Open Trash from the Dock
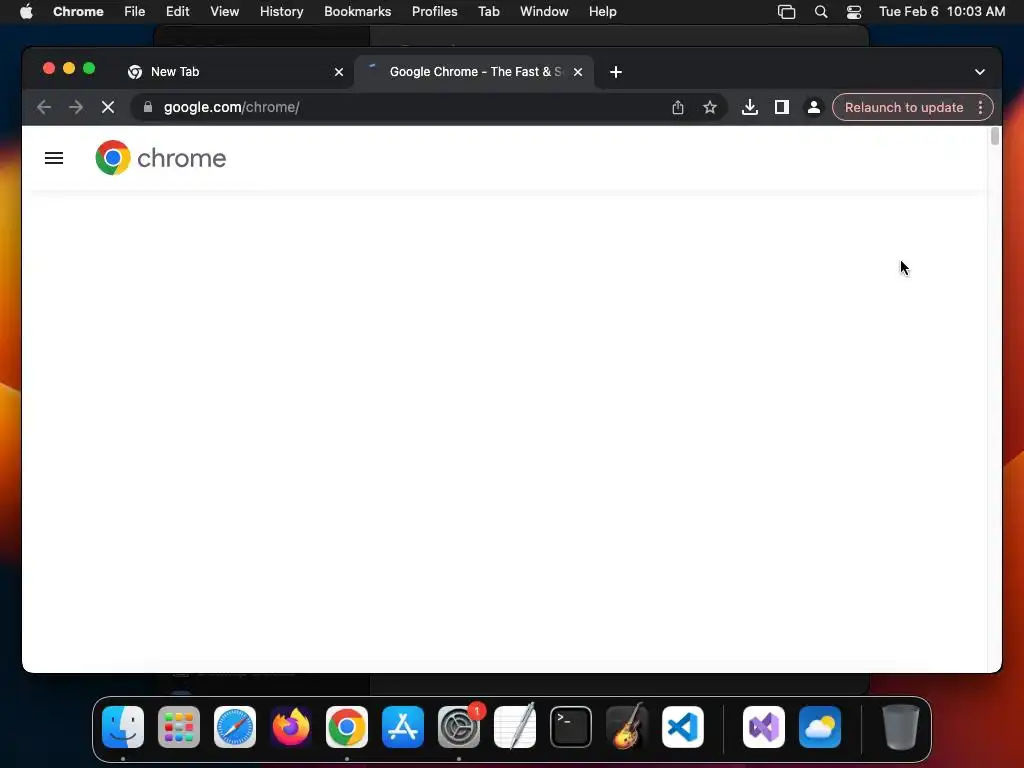Screen dimensions: 1024x768 pyautogui.click(x=901, y=727)
